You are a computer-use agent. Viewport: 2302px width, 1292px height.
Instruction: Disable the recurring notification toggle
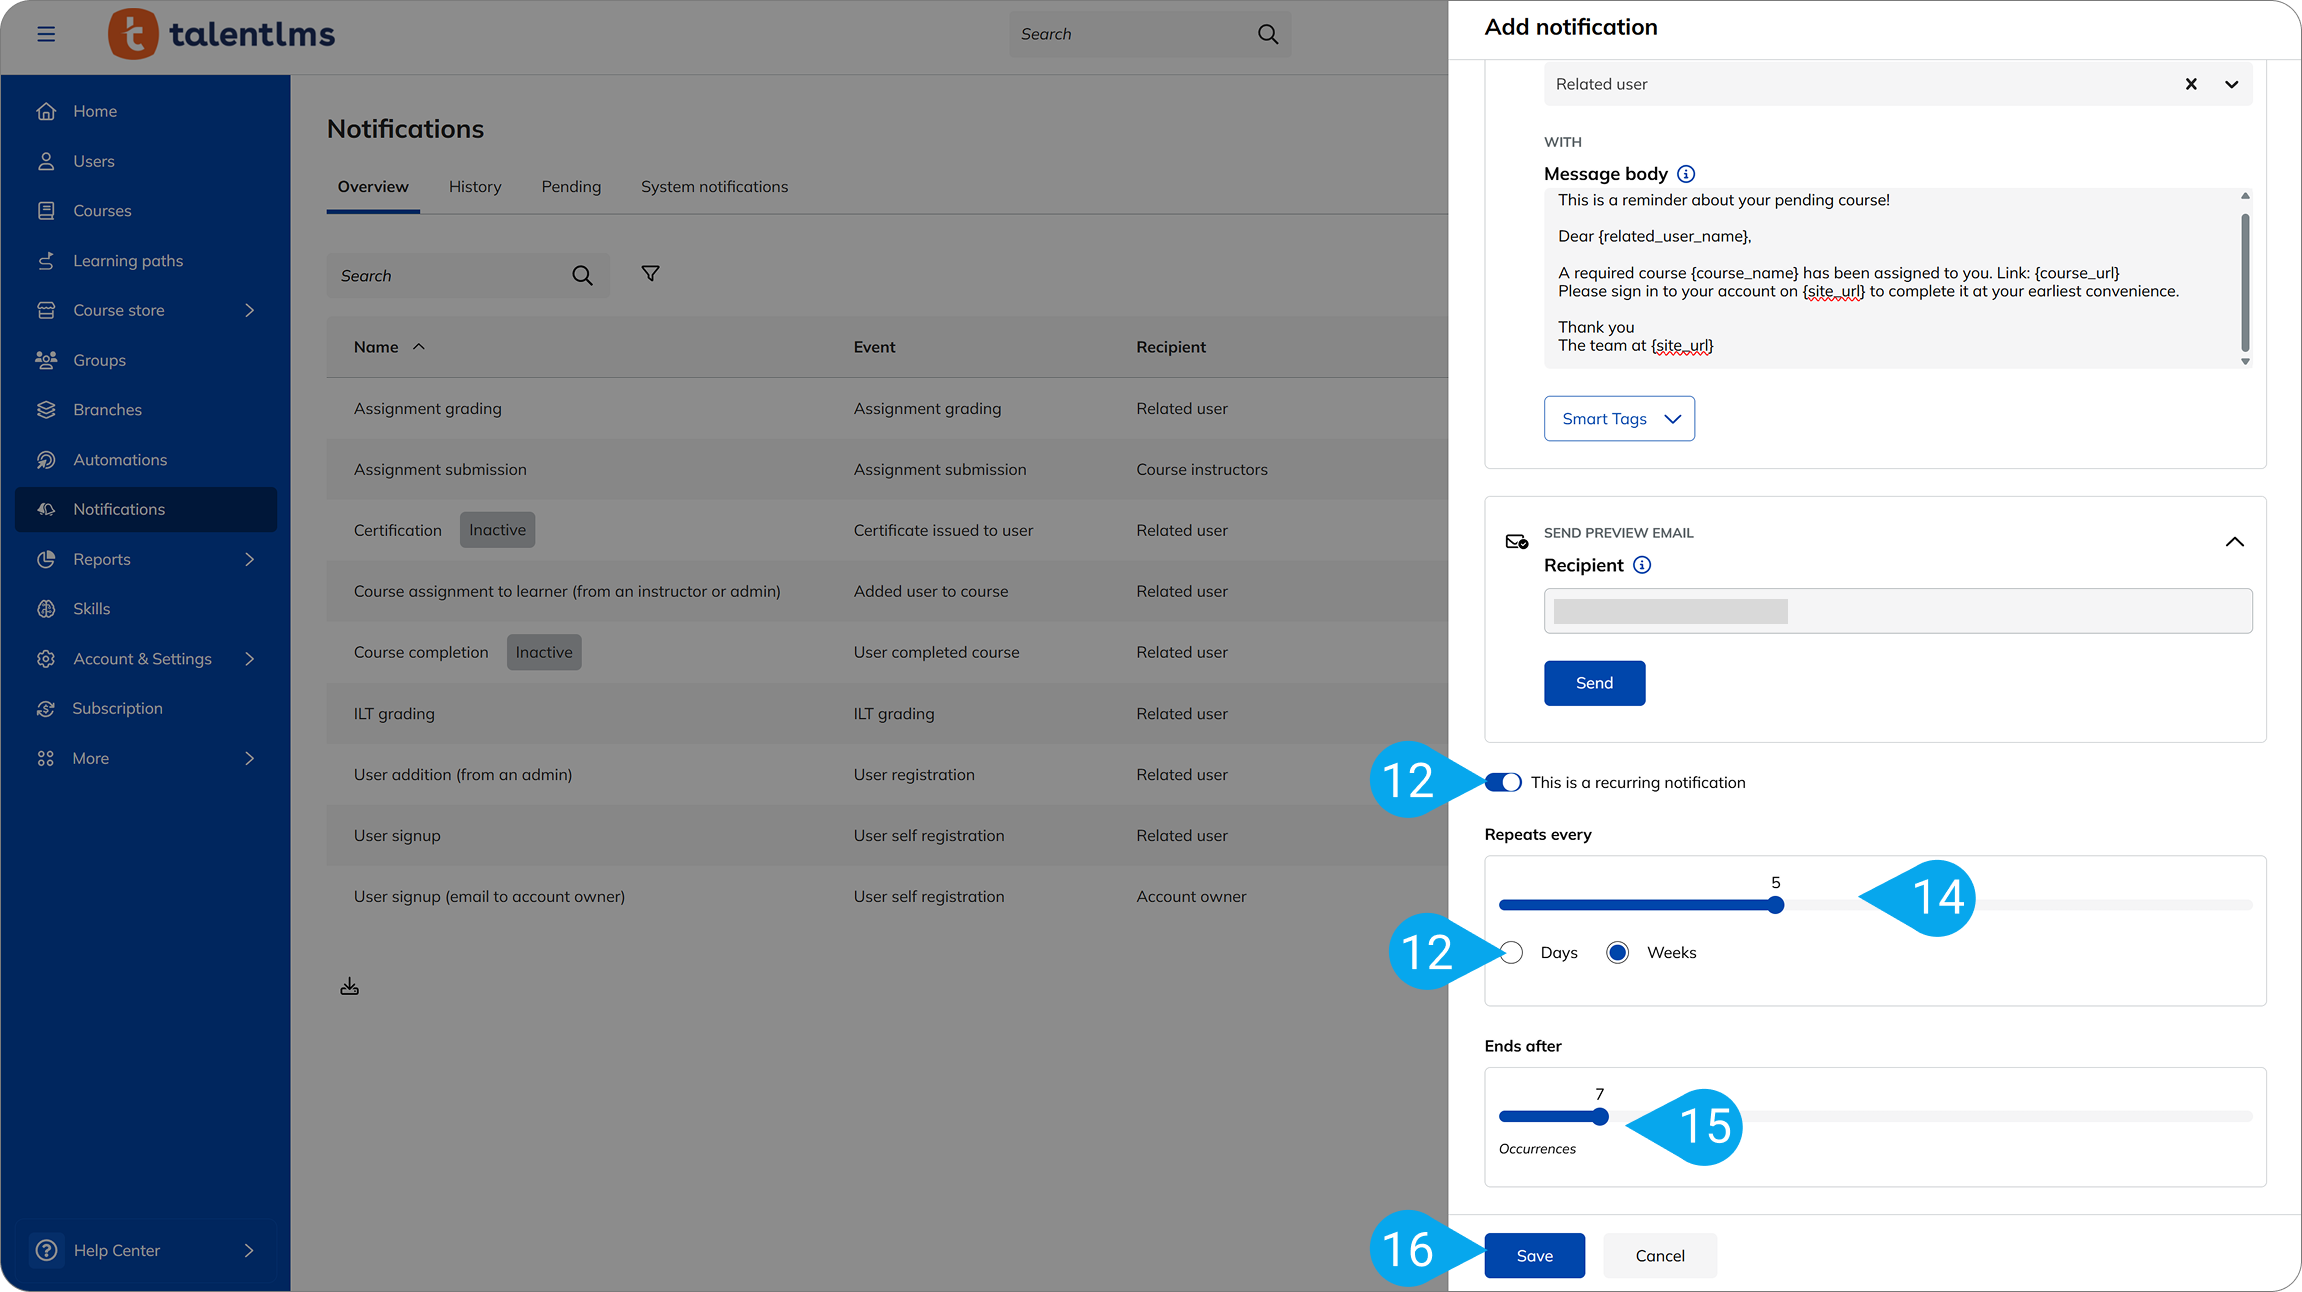[x=1503, y=782]
